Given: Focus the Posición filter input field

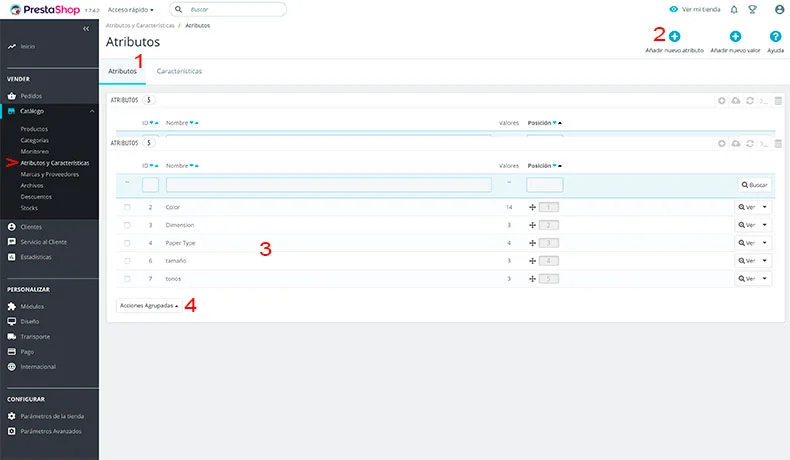Looking at the screenshot, I should click(x=545, y=185).
